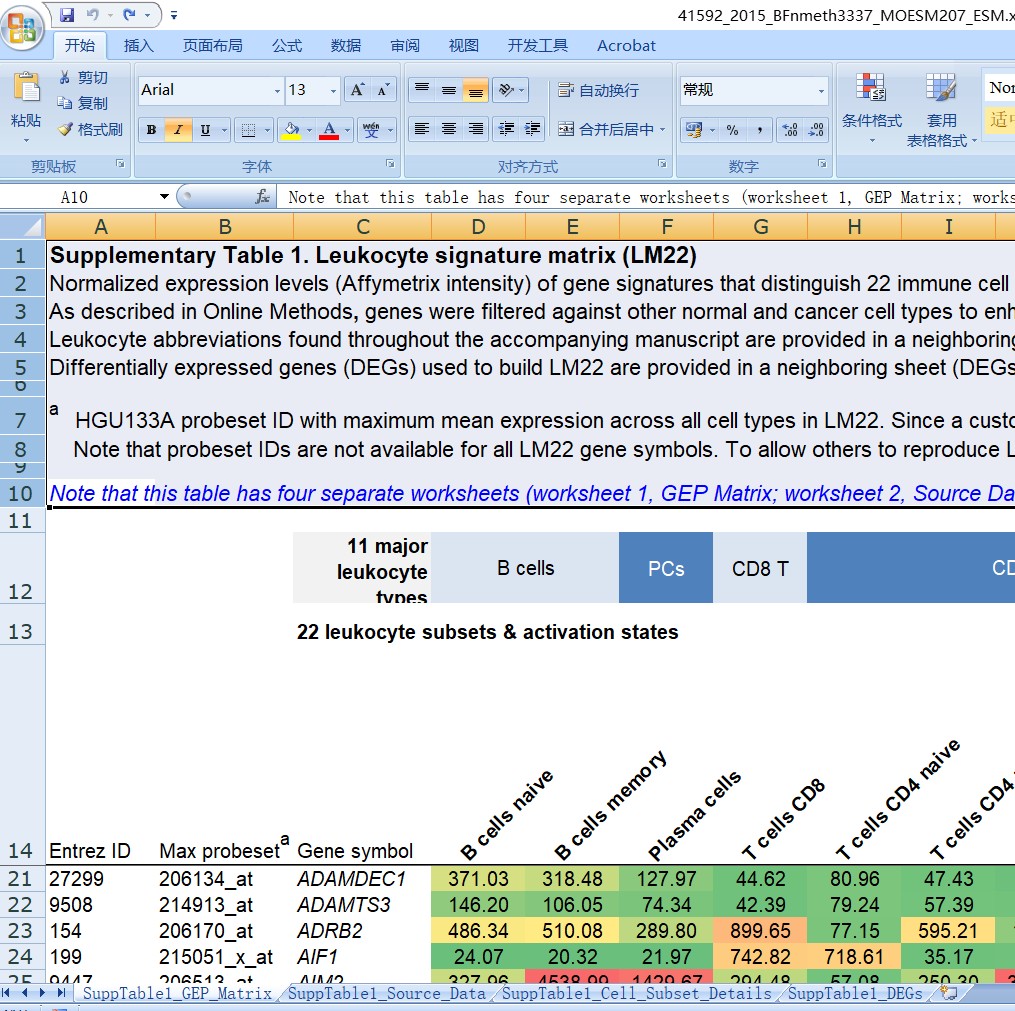Open the Arial font name dropdown

pyautogui.click(x=277, y=91)
